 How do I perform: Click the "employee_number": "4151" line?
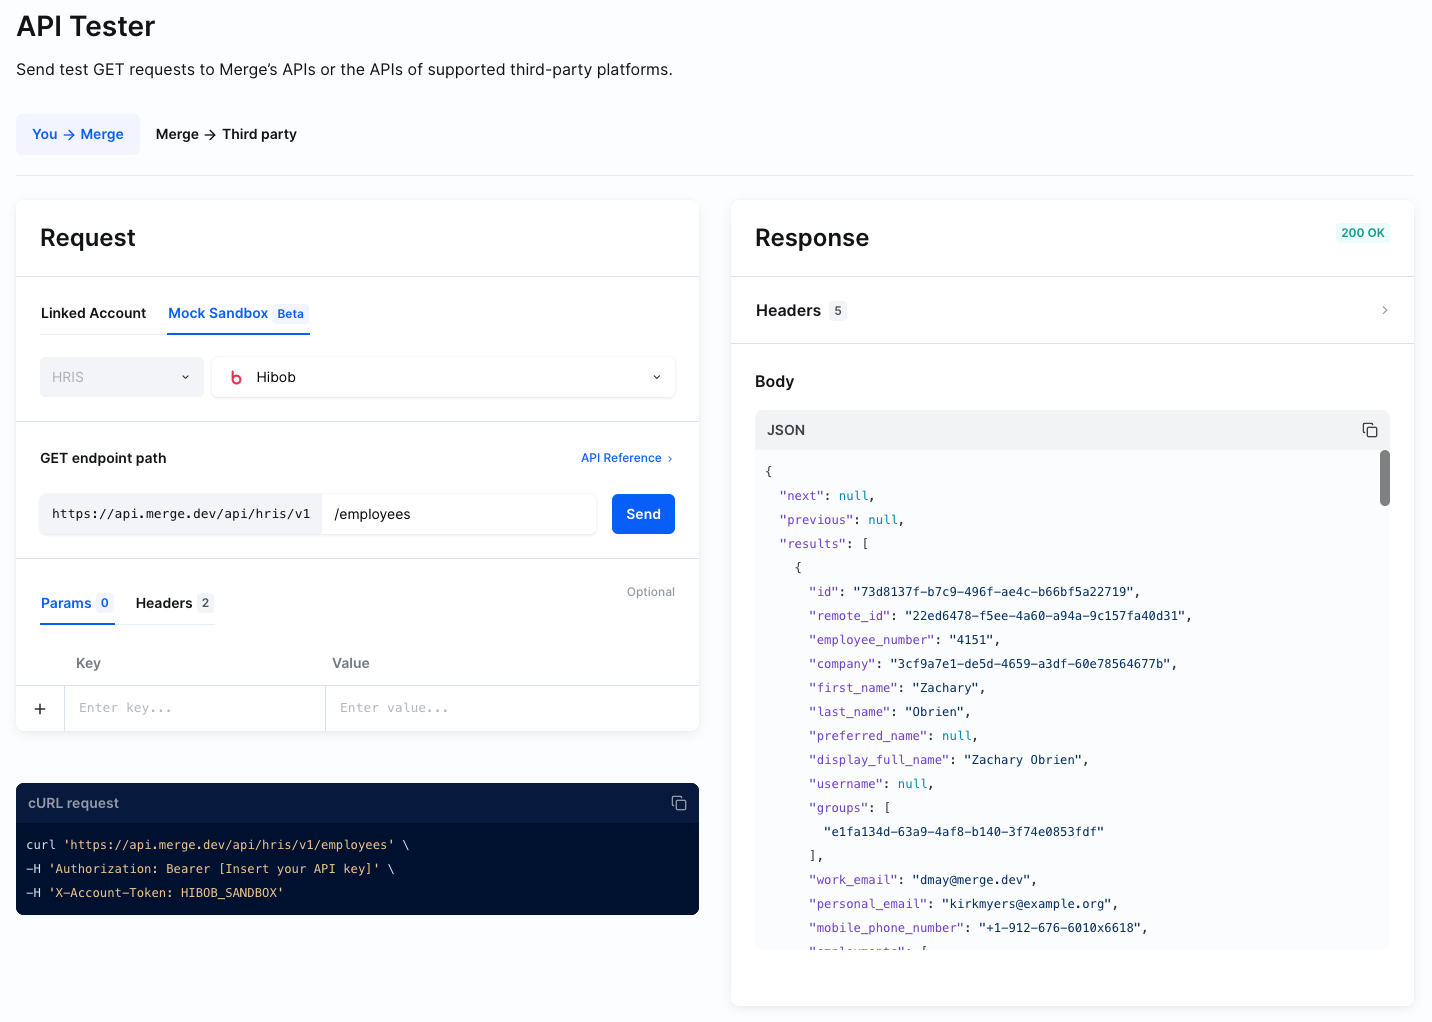tap(904, 640)
